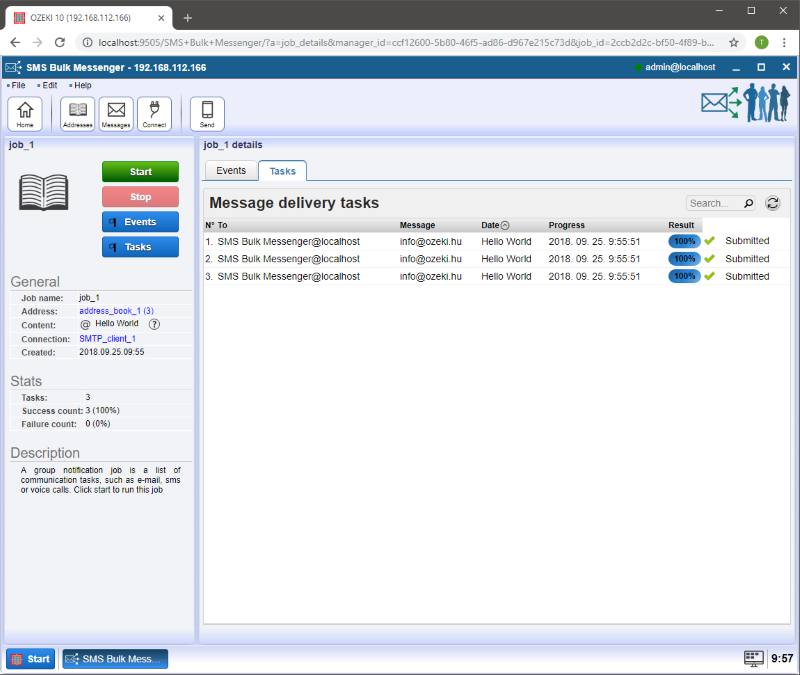Open the Help menu
The height and width of the screenshot is (675, 800).
(82, 85)
